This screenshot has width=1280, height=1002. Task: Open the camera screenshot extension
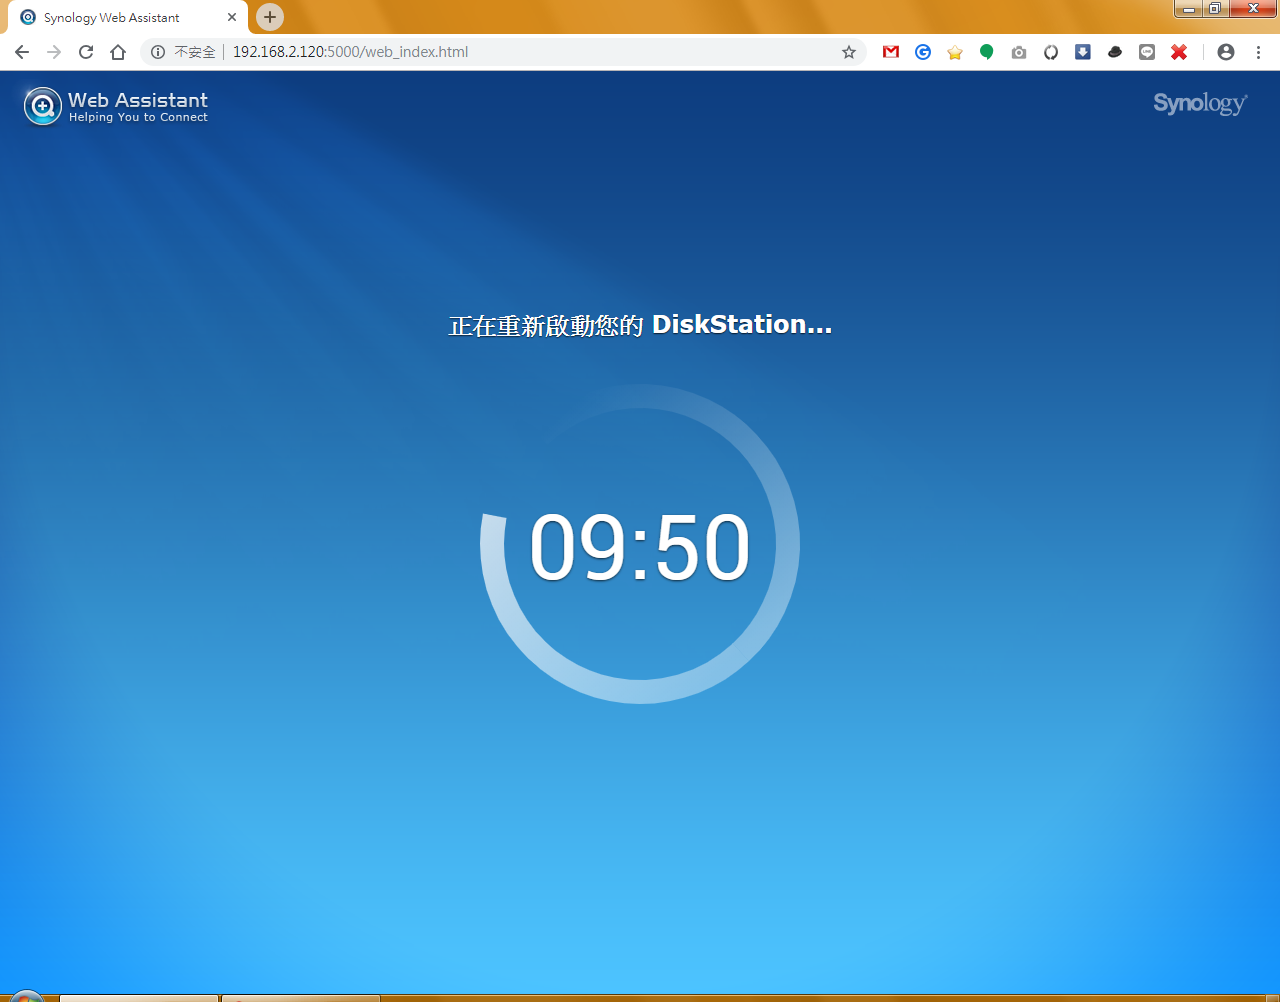coord(1019,52)
